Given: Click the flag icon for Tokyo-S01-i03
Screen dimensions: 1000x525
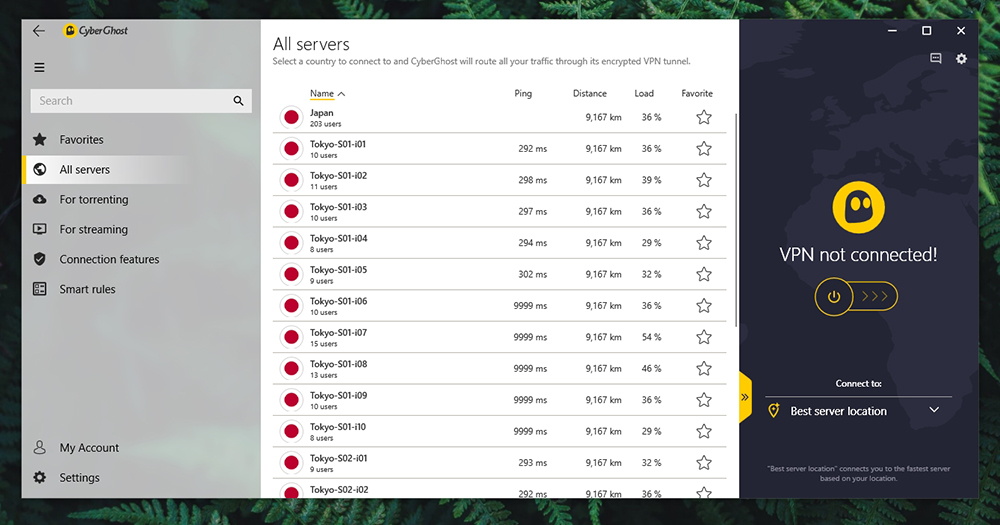Looking at the screenshot, I should [x=291, y=211].
